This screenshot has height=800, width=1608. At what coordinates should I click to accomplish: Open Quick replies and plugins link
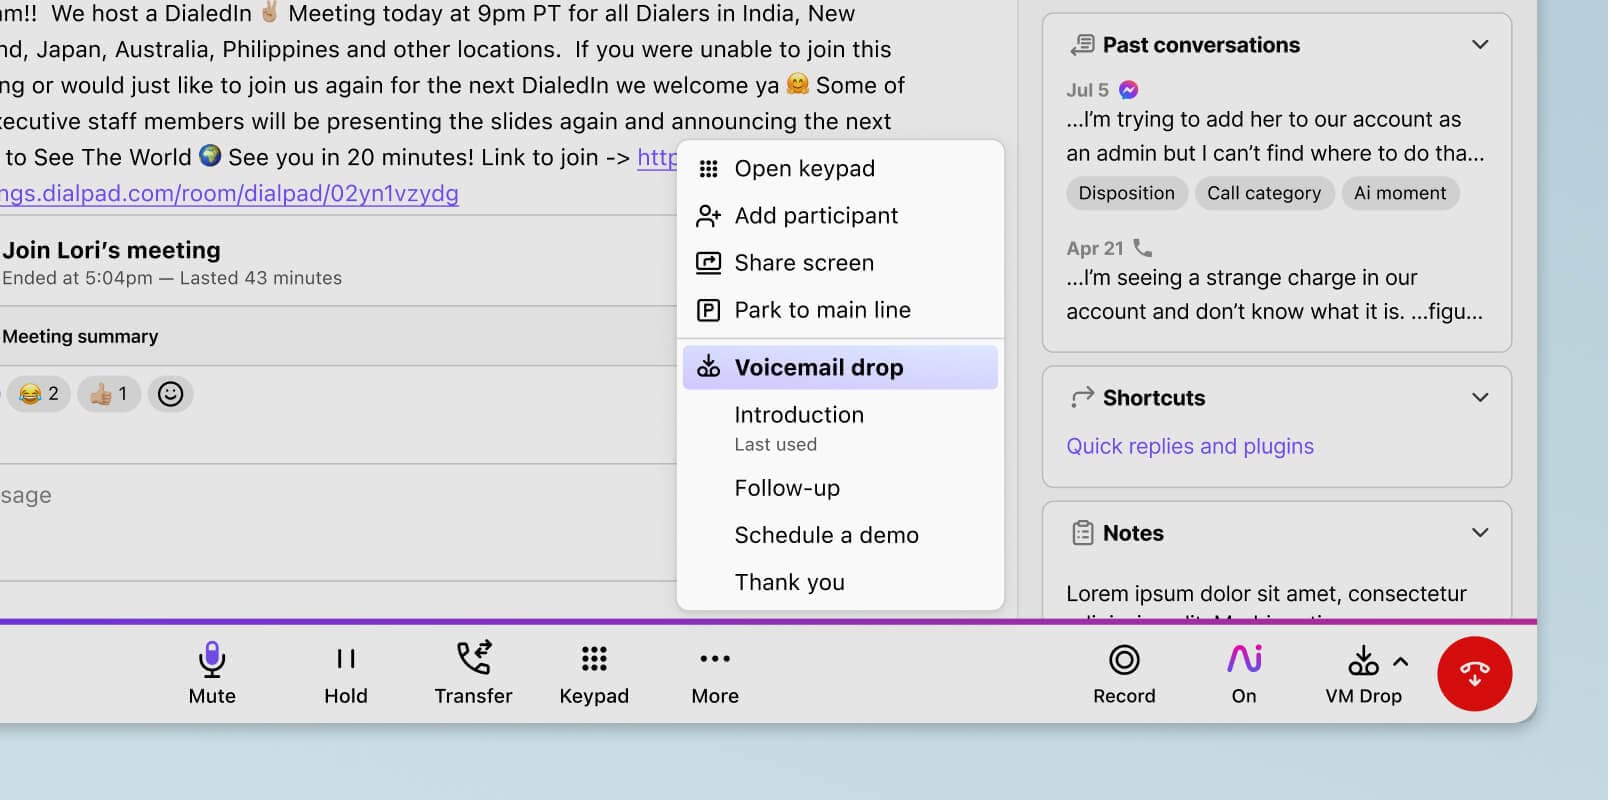(x=1190, y=446)
